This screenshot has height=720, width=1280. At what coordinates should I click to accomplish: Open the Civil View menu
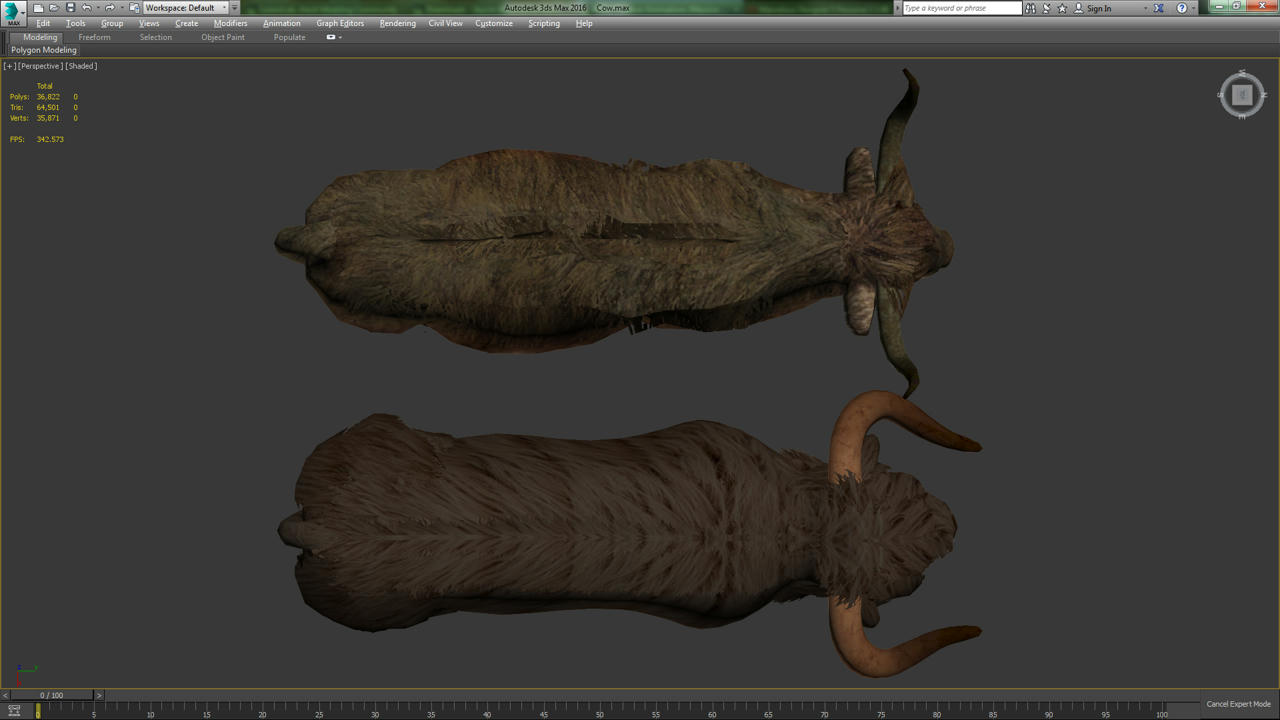click(x=446, y=23)
